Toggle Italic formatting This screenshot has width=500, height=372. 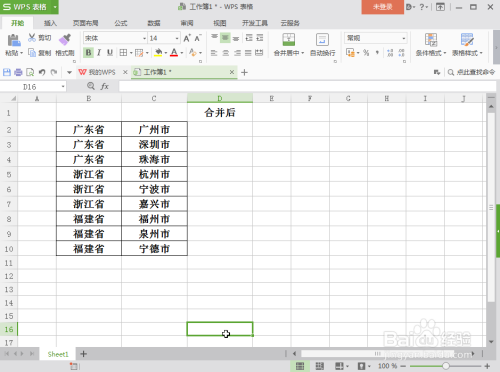point(99,53)
